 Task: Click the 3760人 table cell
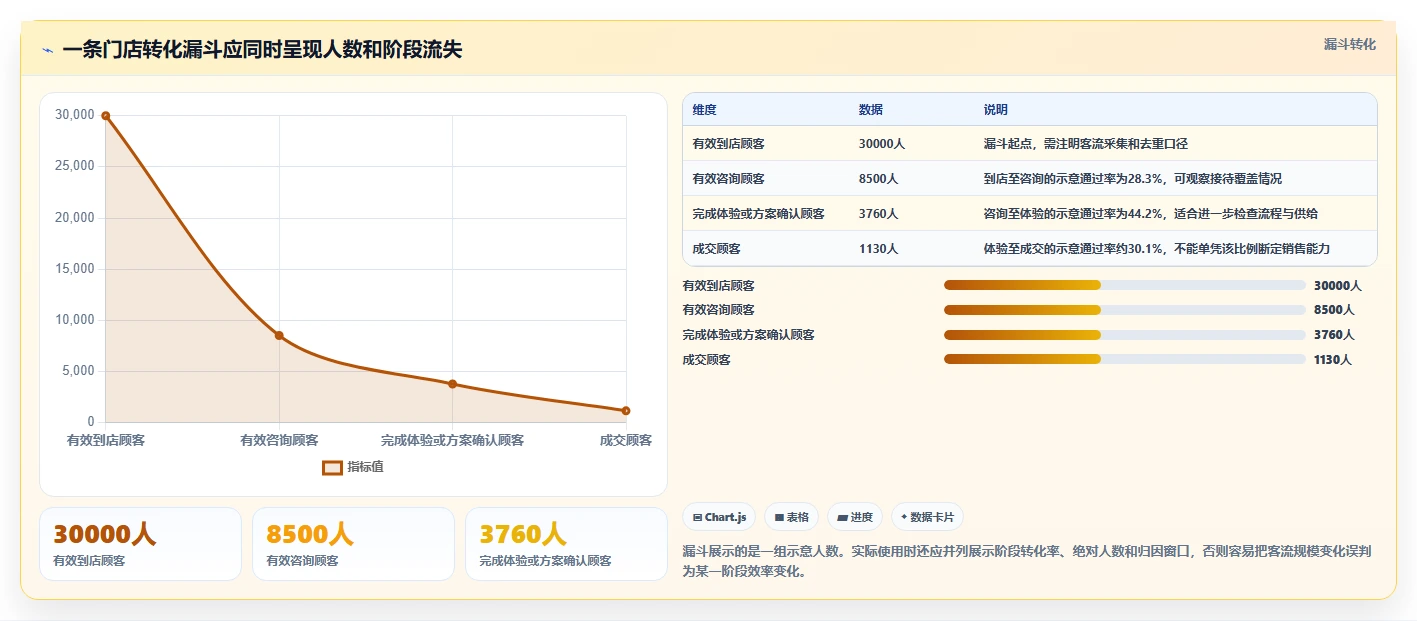(x=911, y=214)
